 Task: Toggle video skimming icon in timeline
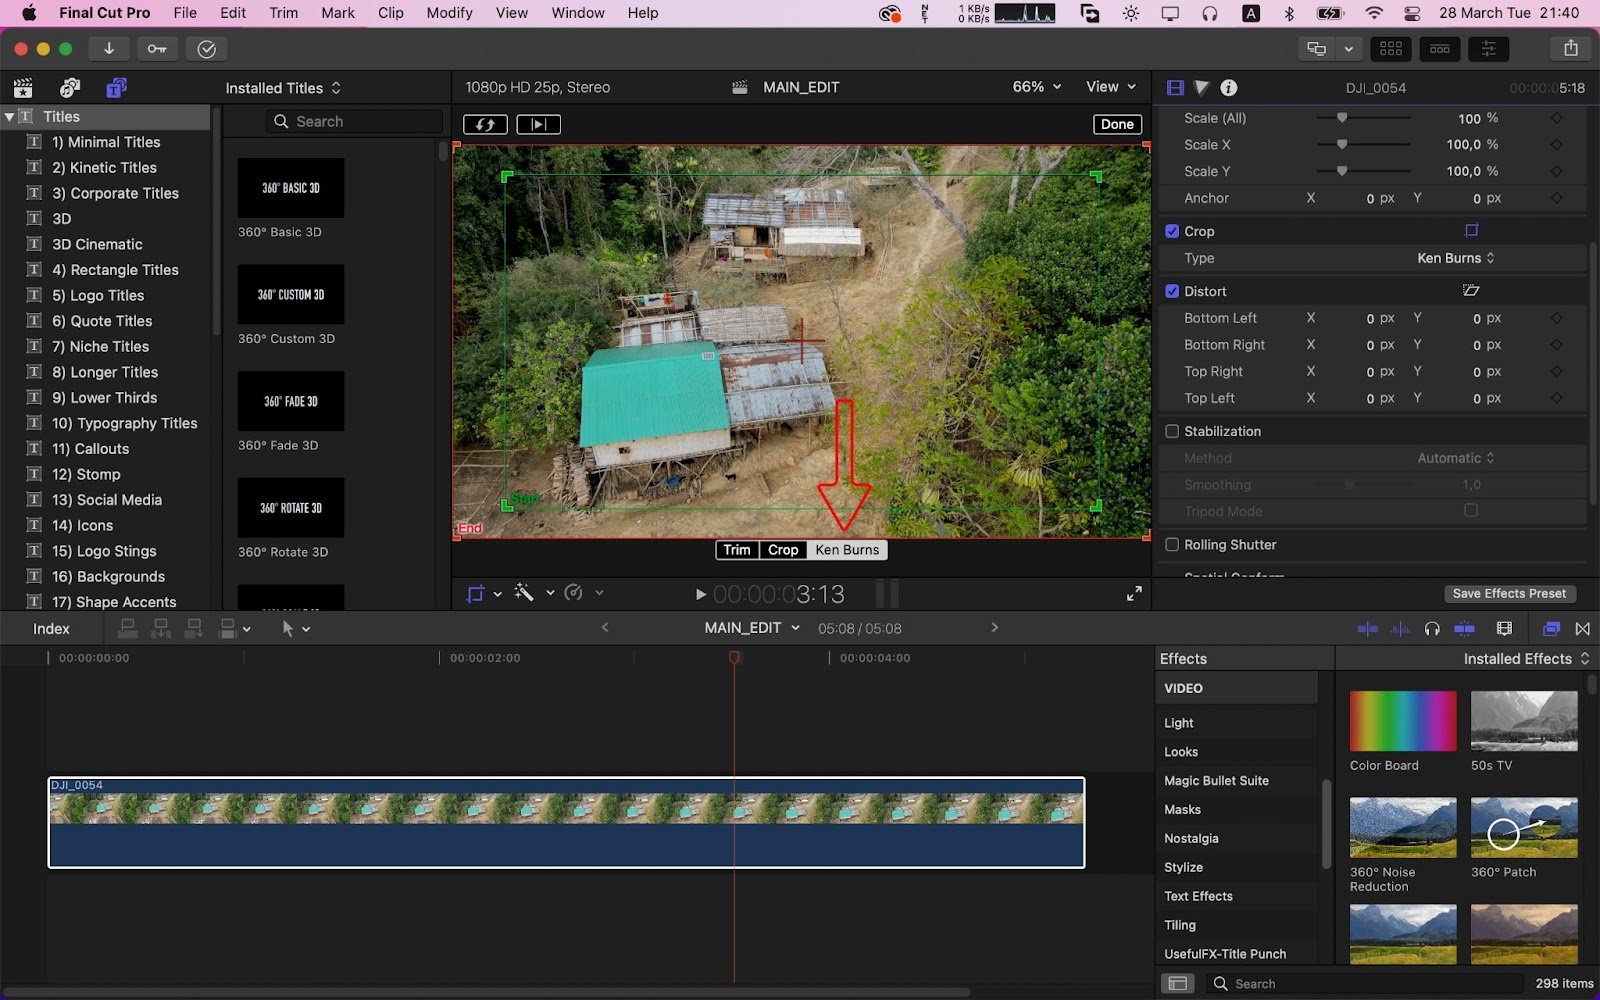(1367, 629)
